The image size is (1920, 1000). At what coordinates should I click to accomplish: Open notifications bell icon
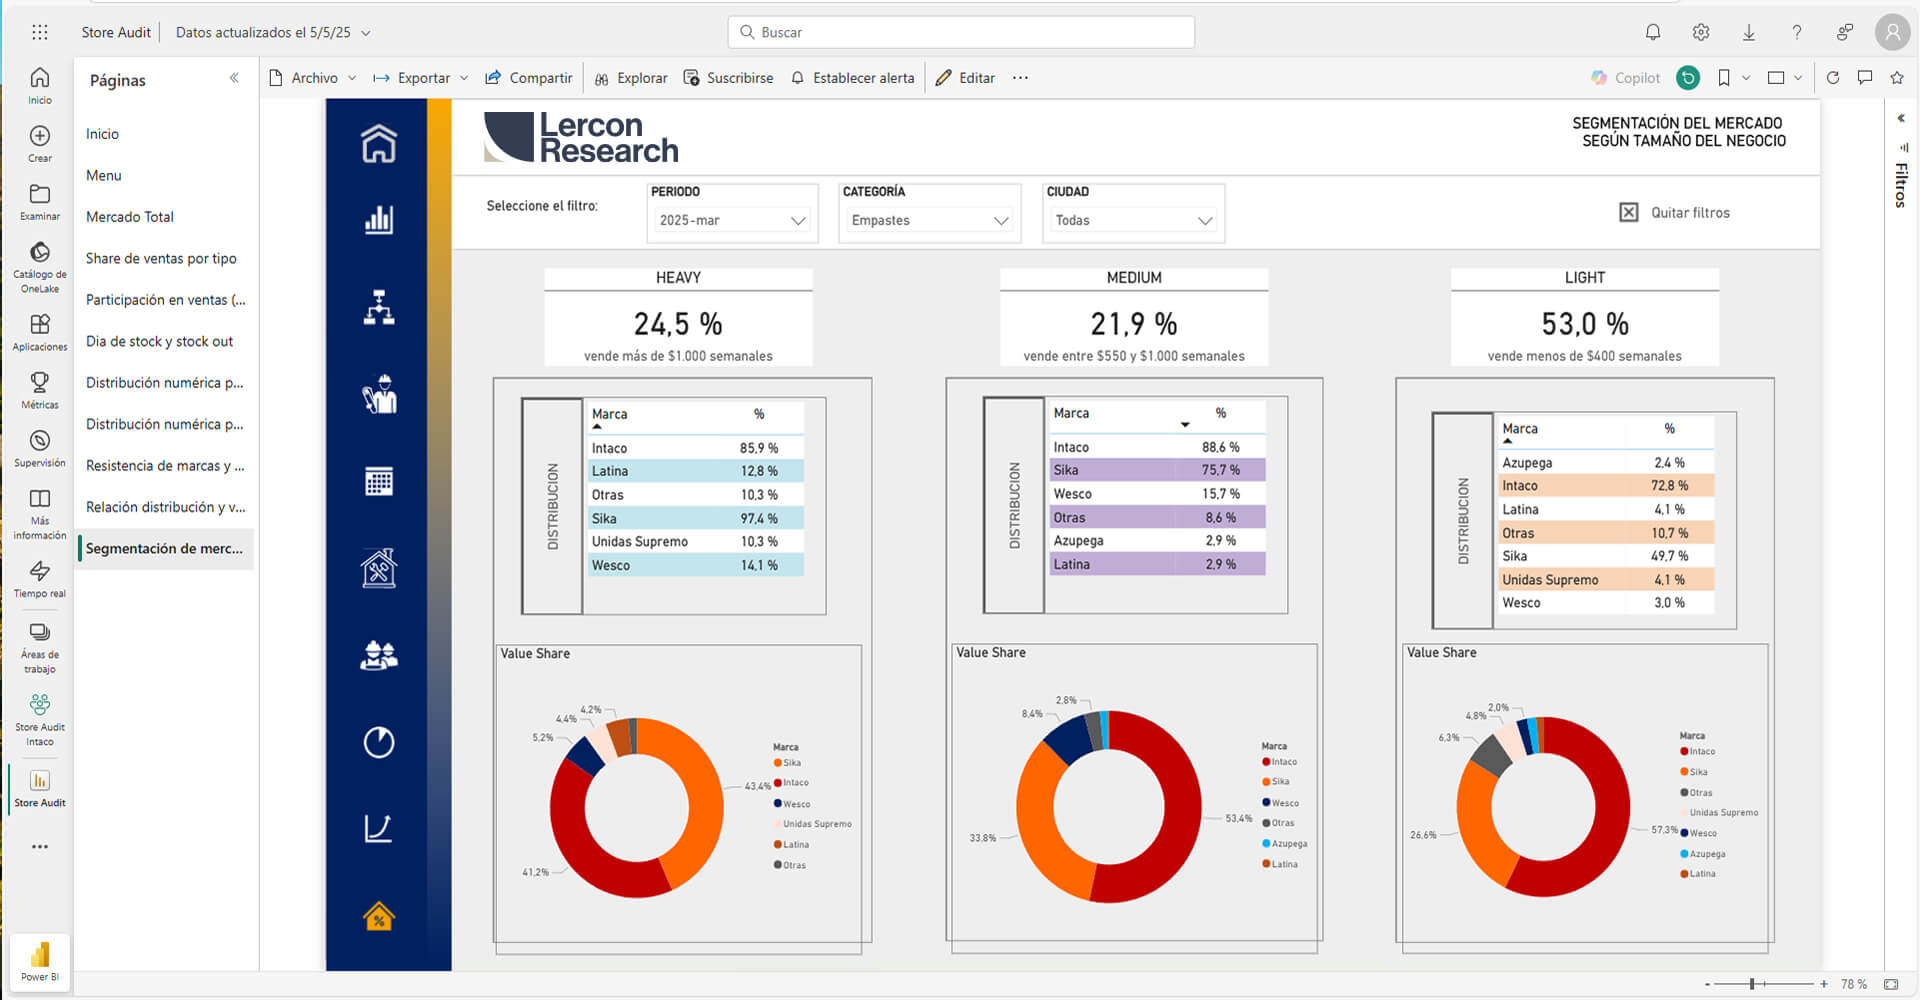pyautogui.click(x=1653, y=32)
